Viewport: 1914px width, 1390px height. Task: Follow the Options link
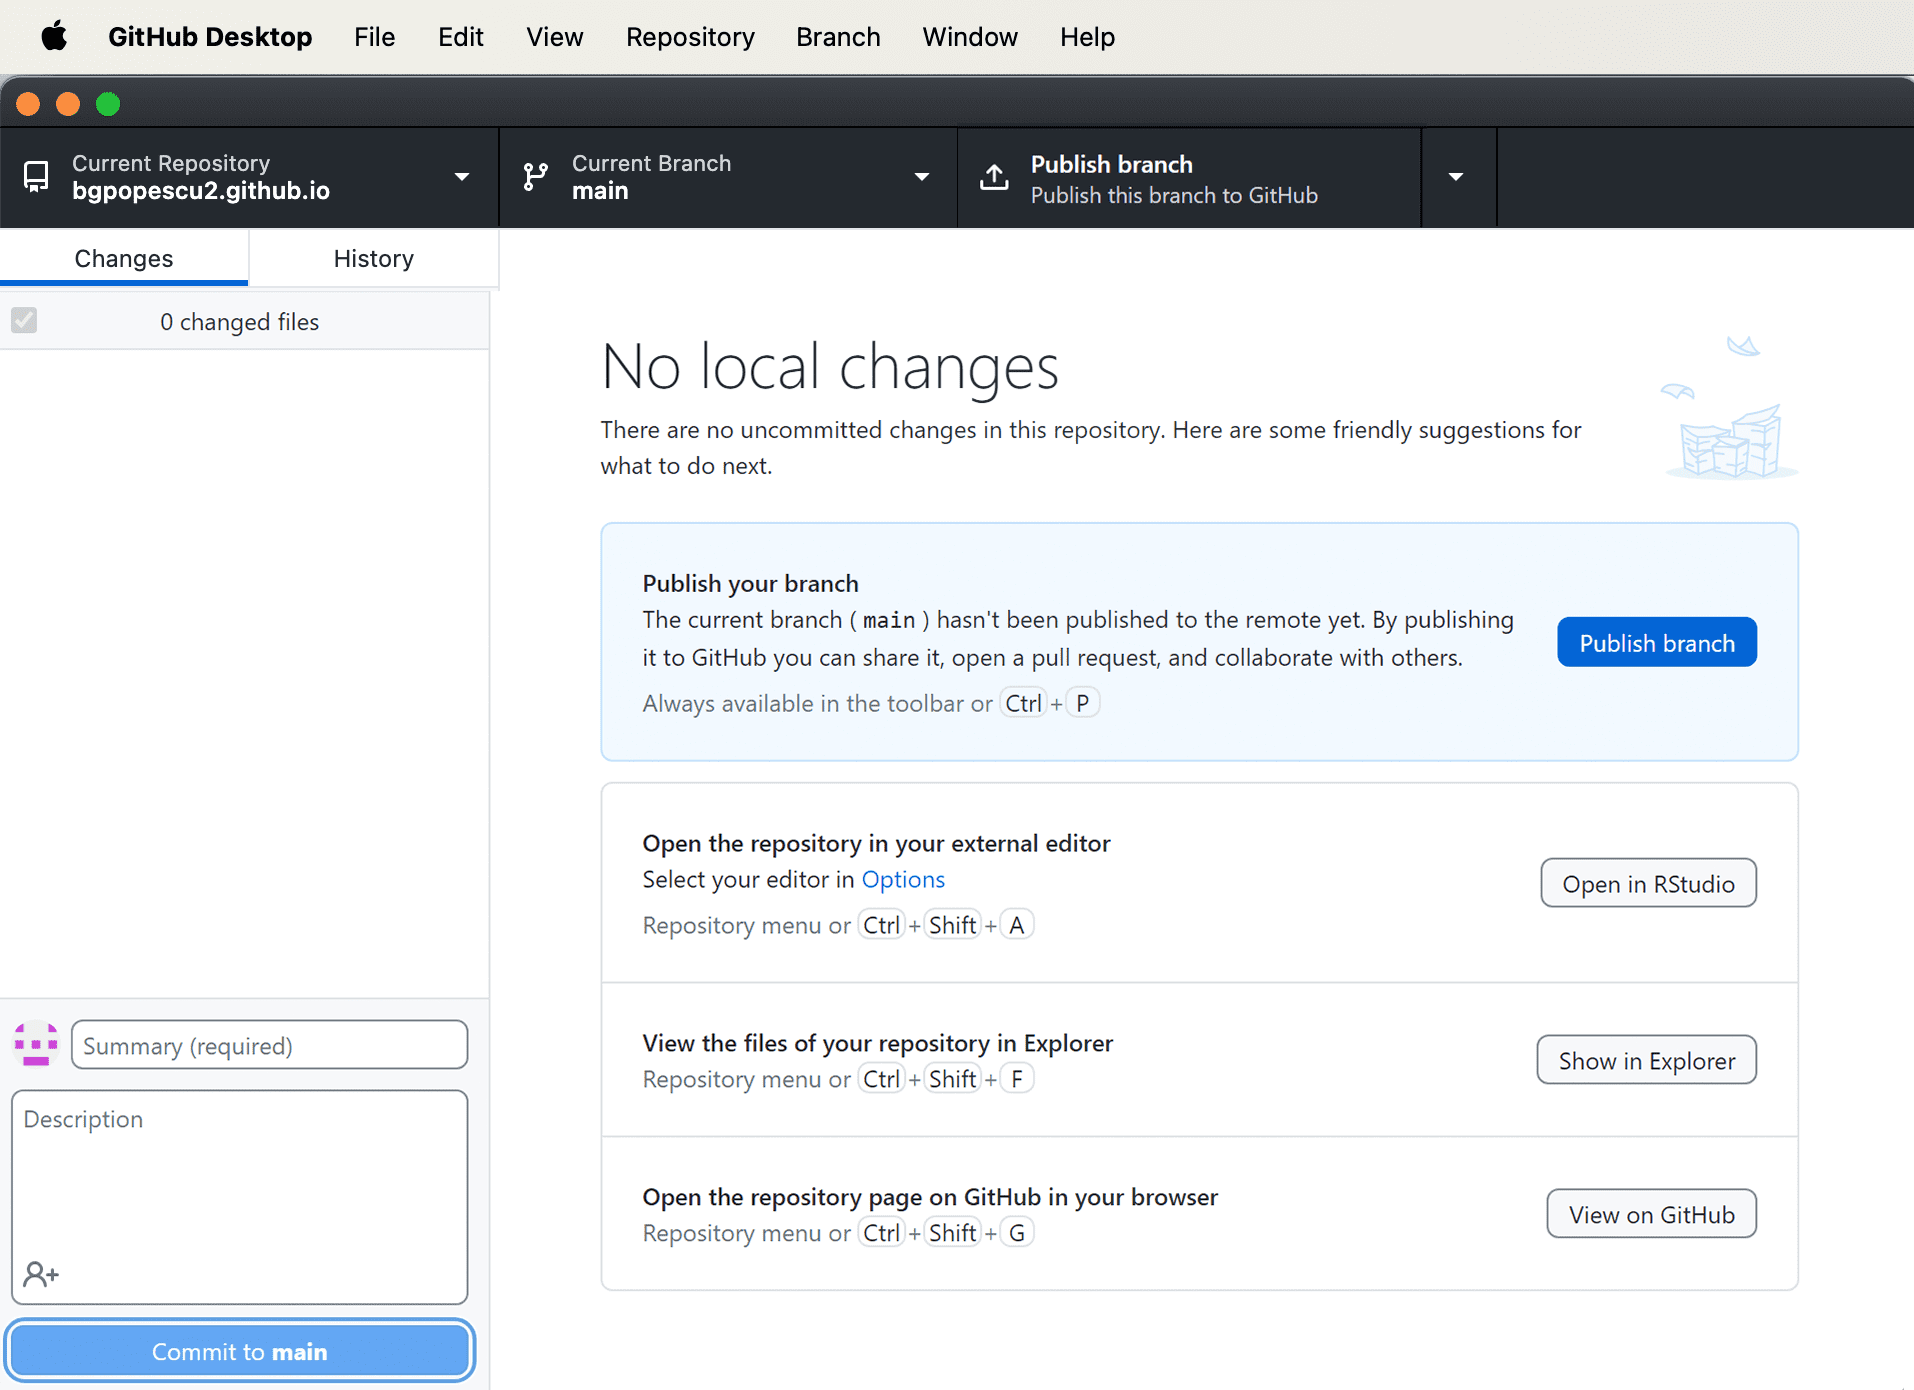(x=902, y=879)
